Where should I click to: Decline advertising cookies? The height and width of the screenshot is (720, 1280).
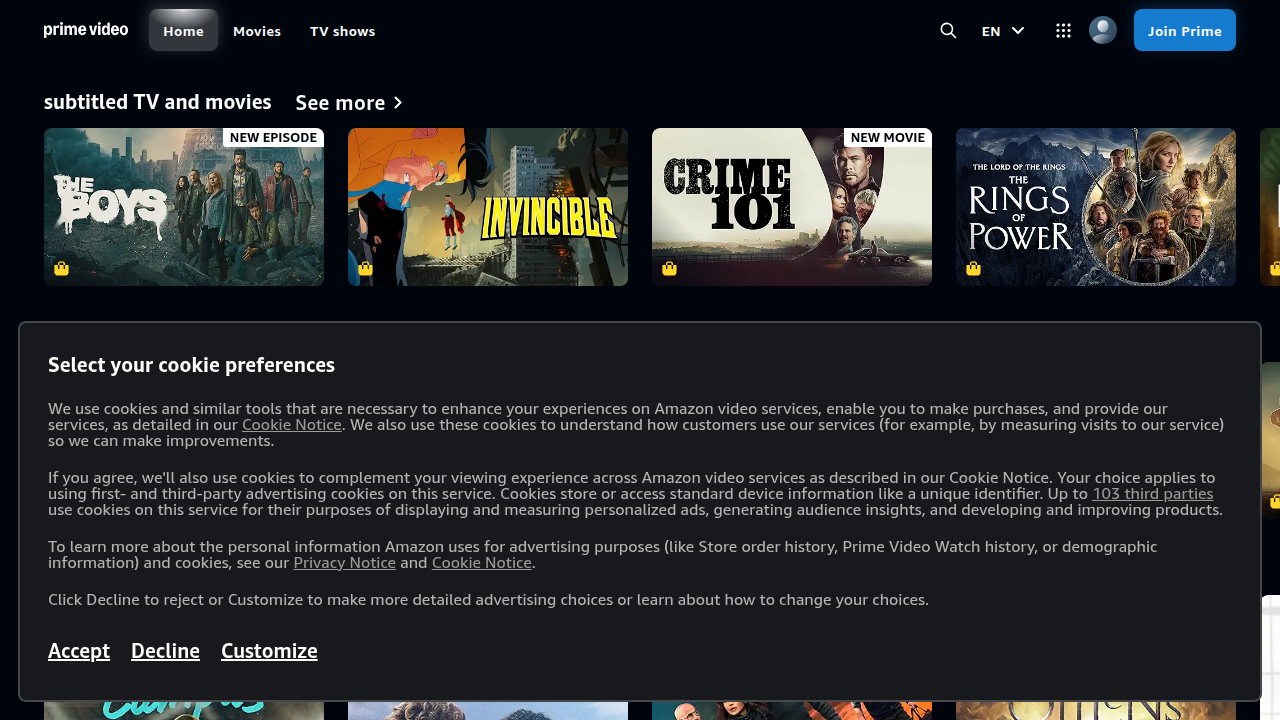(165, 651)
